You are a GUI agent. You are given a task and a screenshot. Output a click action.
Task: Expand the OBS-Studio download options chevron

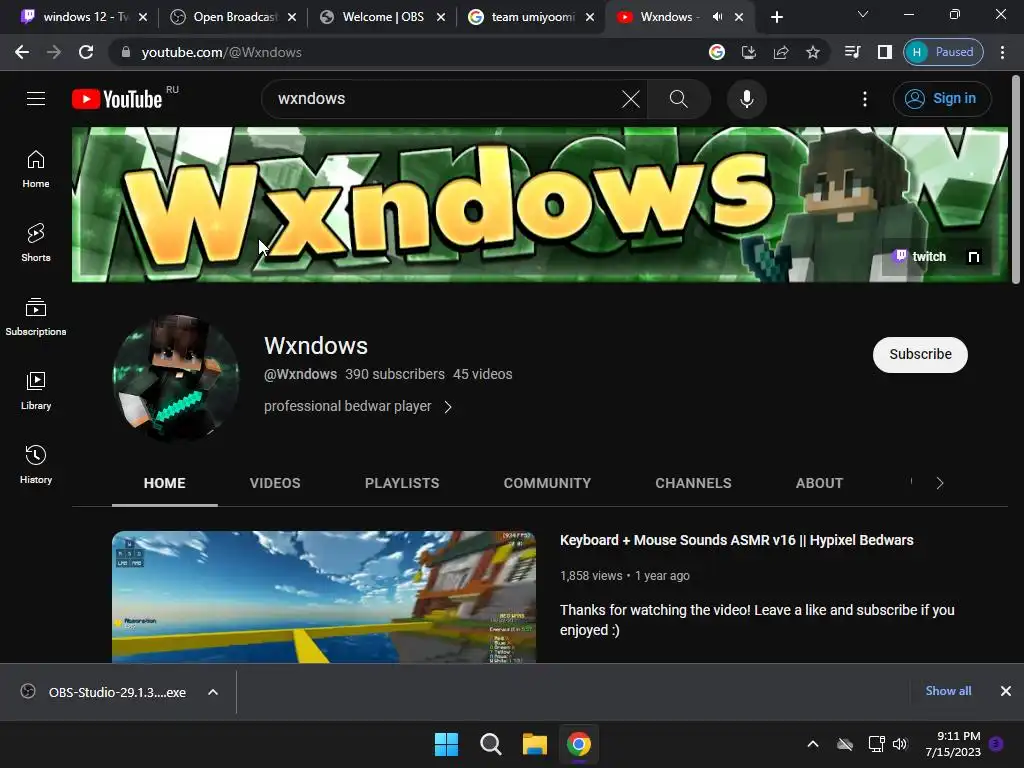(213, 692)
